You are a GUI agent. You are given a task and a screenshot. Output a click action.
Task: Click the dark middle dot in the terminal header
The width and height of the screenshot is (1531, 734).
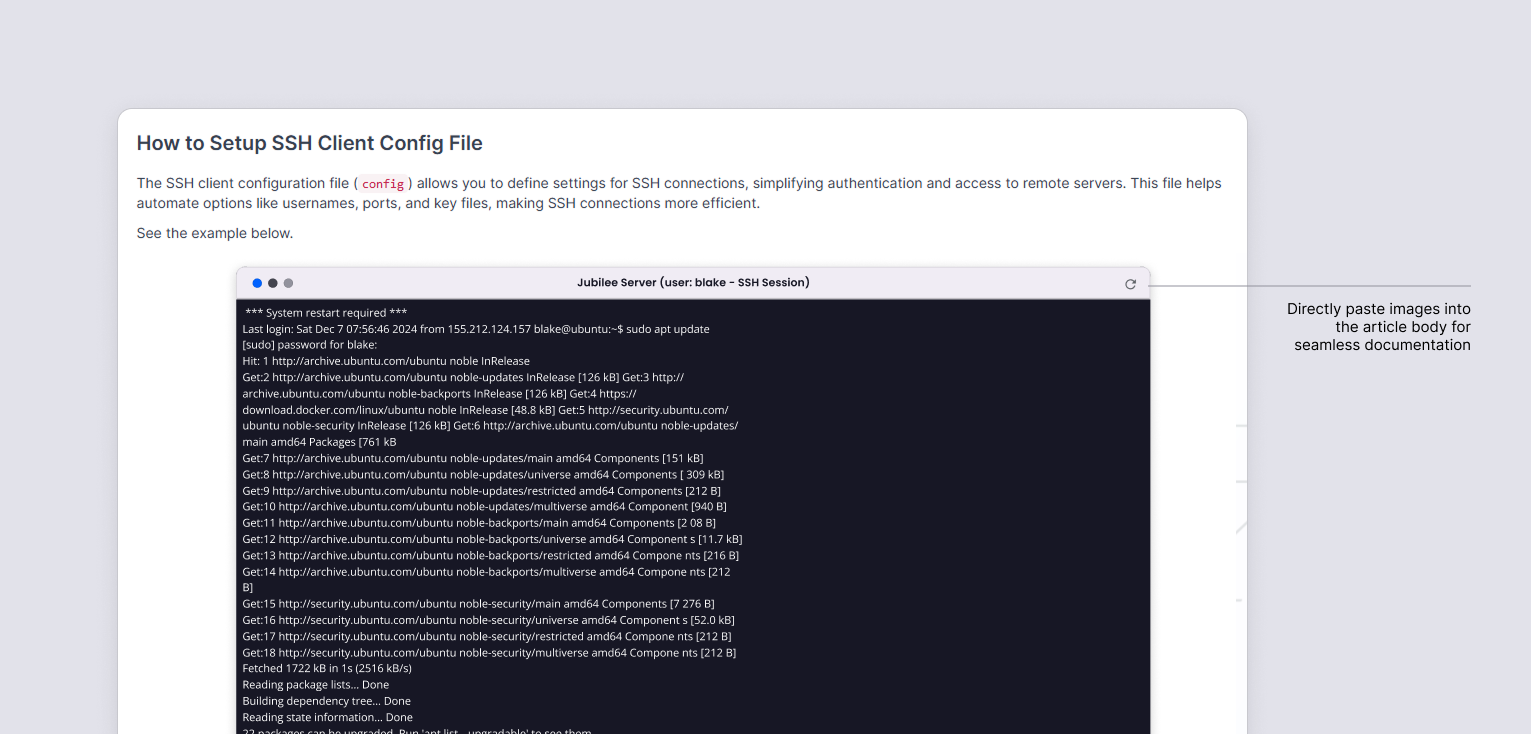(273, 283)
